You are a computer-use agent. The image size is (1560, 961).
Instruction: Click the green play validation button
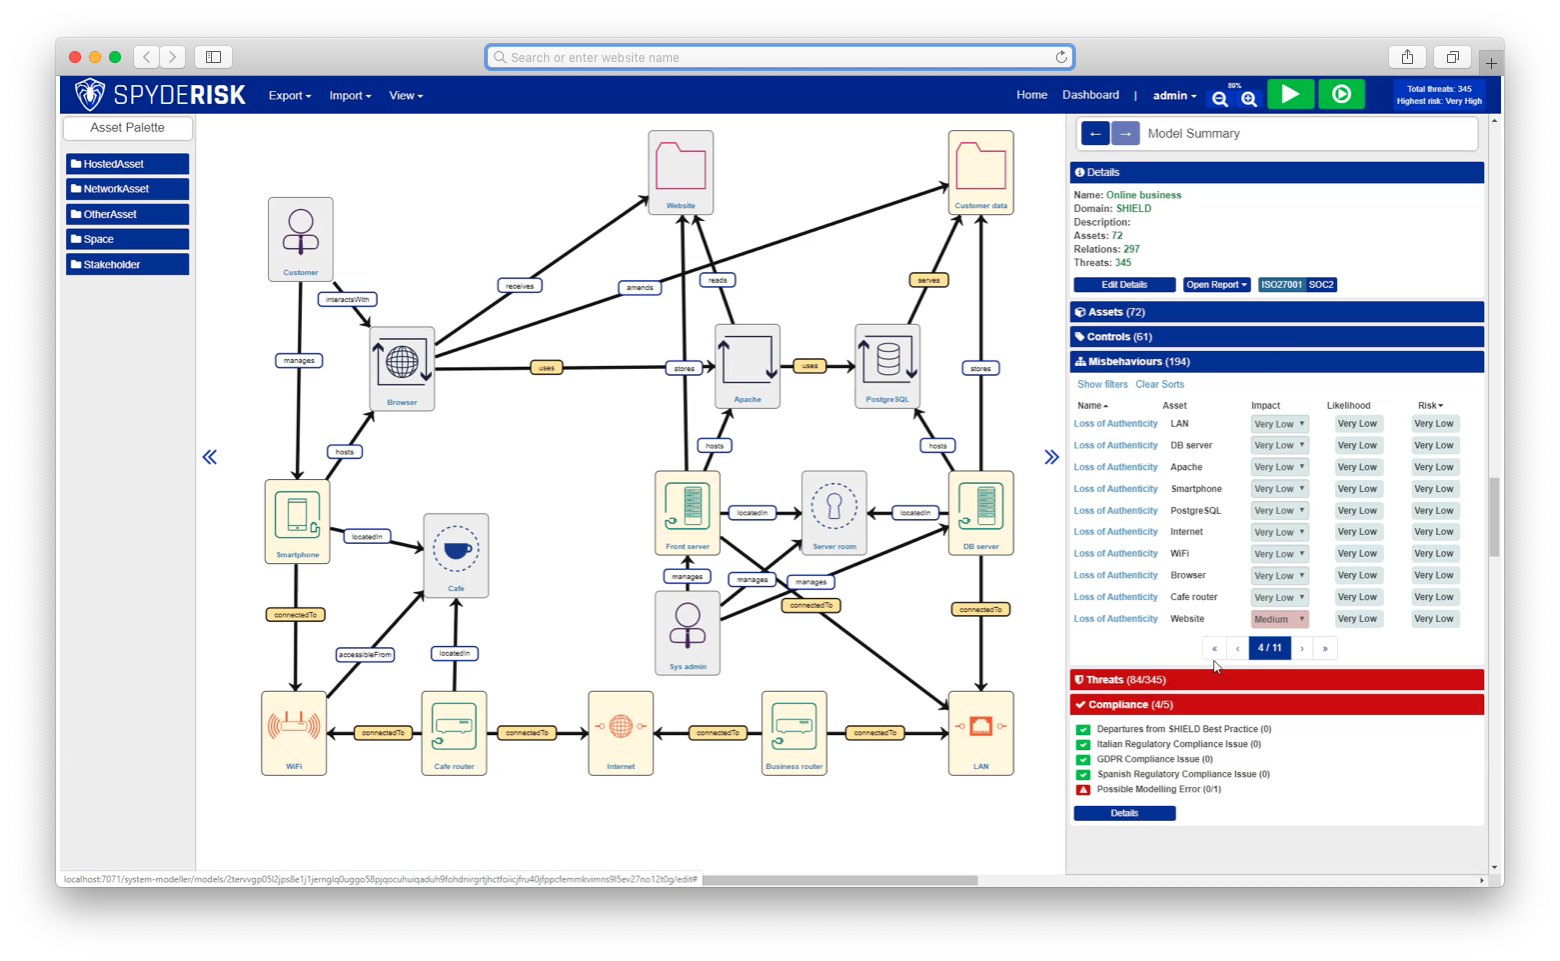click(1290, 94)
